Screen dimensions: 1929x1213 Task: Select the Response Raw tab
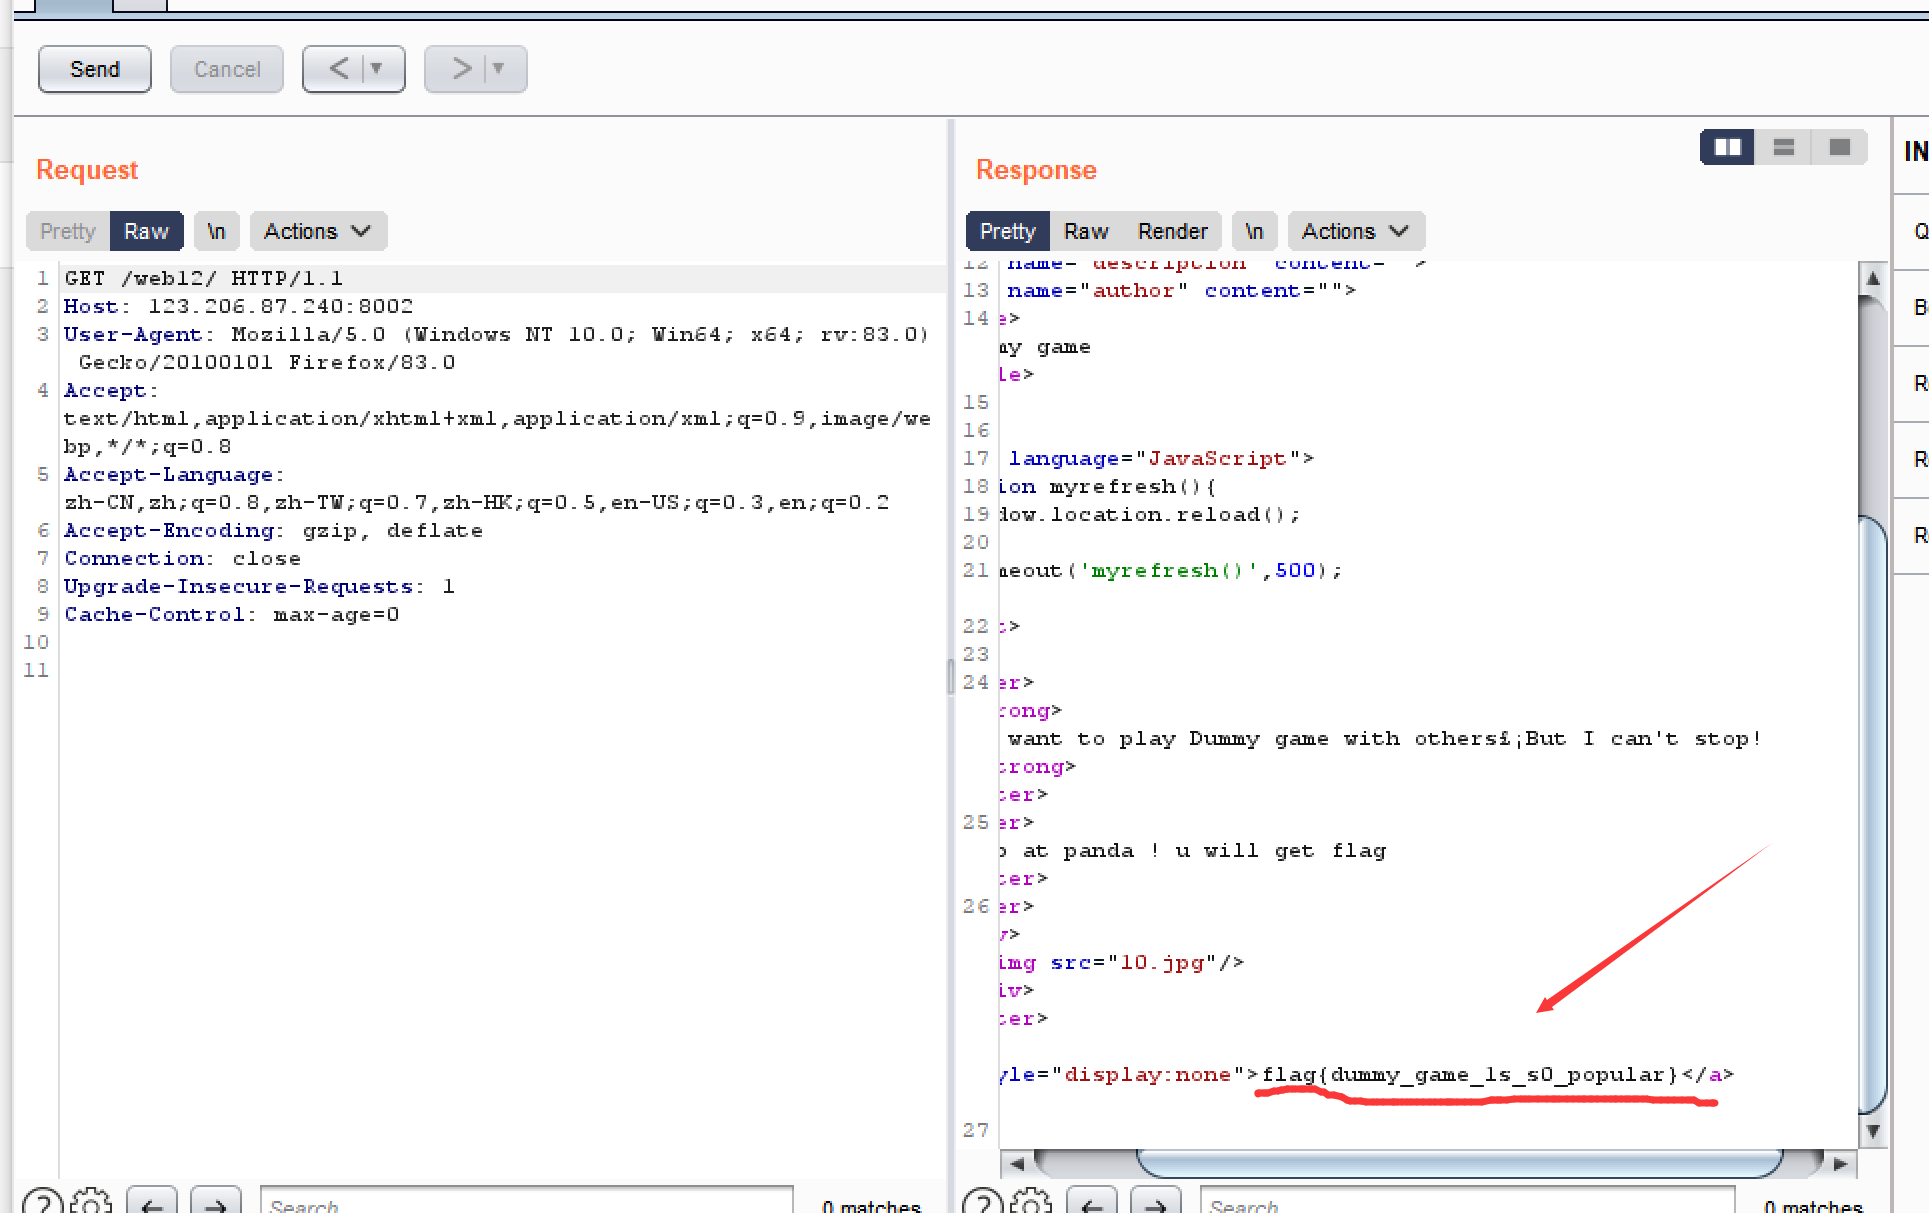pyautogui.click(x=1085, y=231)
